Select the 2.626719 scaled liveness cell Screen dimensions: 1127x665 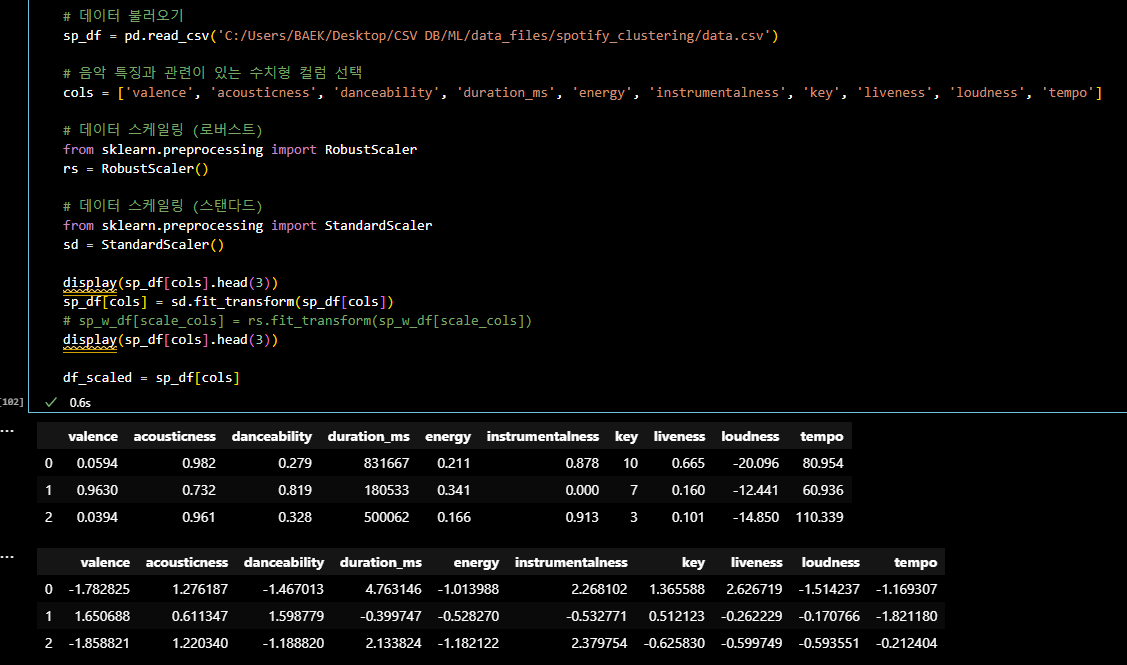754,590
